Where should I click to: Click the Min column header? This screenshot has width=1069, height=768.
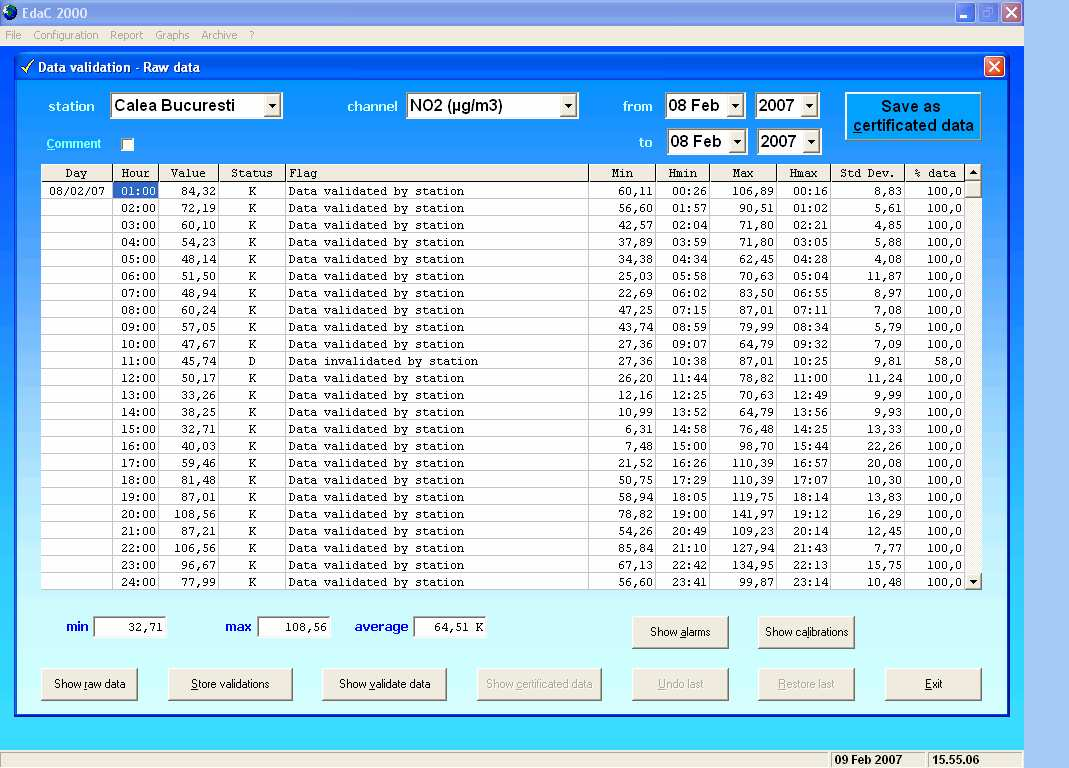click(622, 173)
